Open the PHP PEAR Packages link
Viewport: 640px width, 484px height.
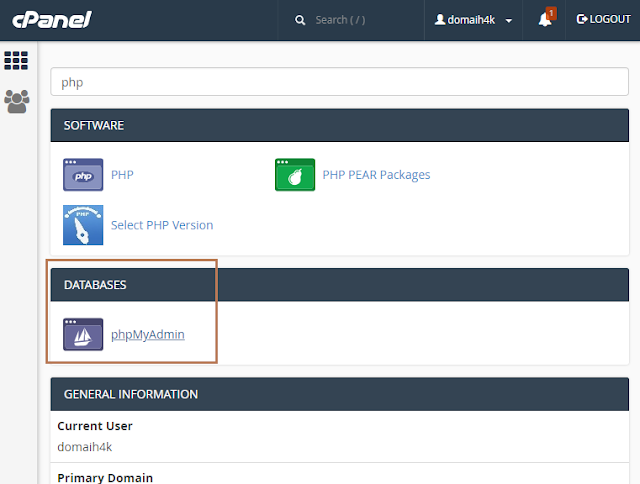coord(376,175)
